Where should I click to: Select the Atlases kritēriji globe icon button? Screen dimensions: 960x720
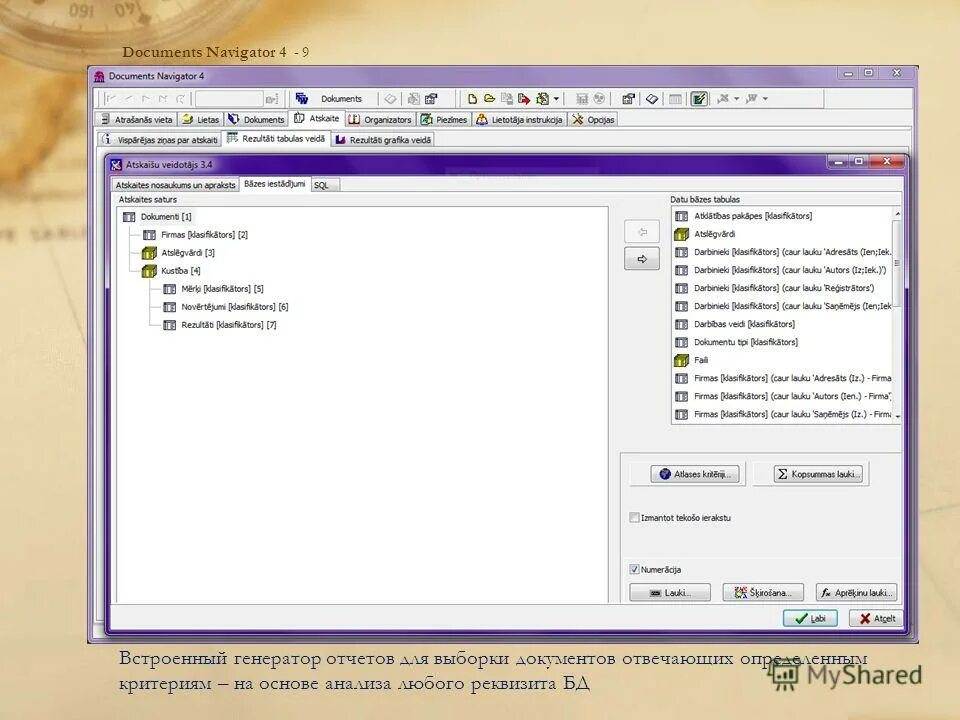point(665,473)
